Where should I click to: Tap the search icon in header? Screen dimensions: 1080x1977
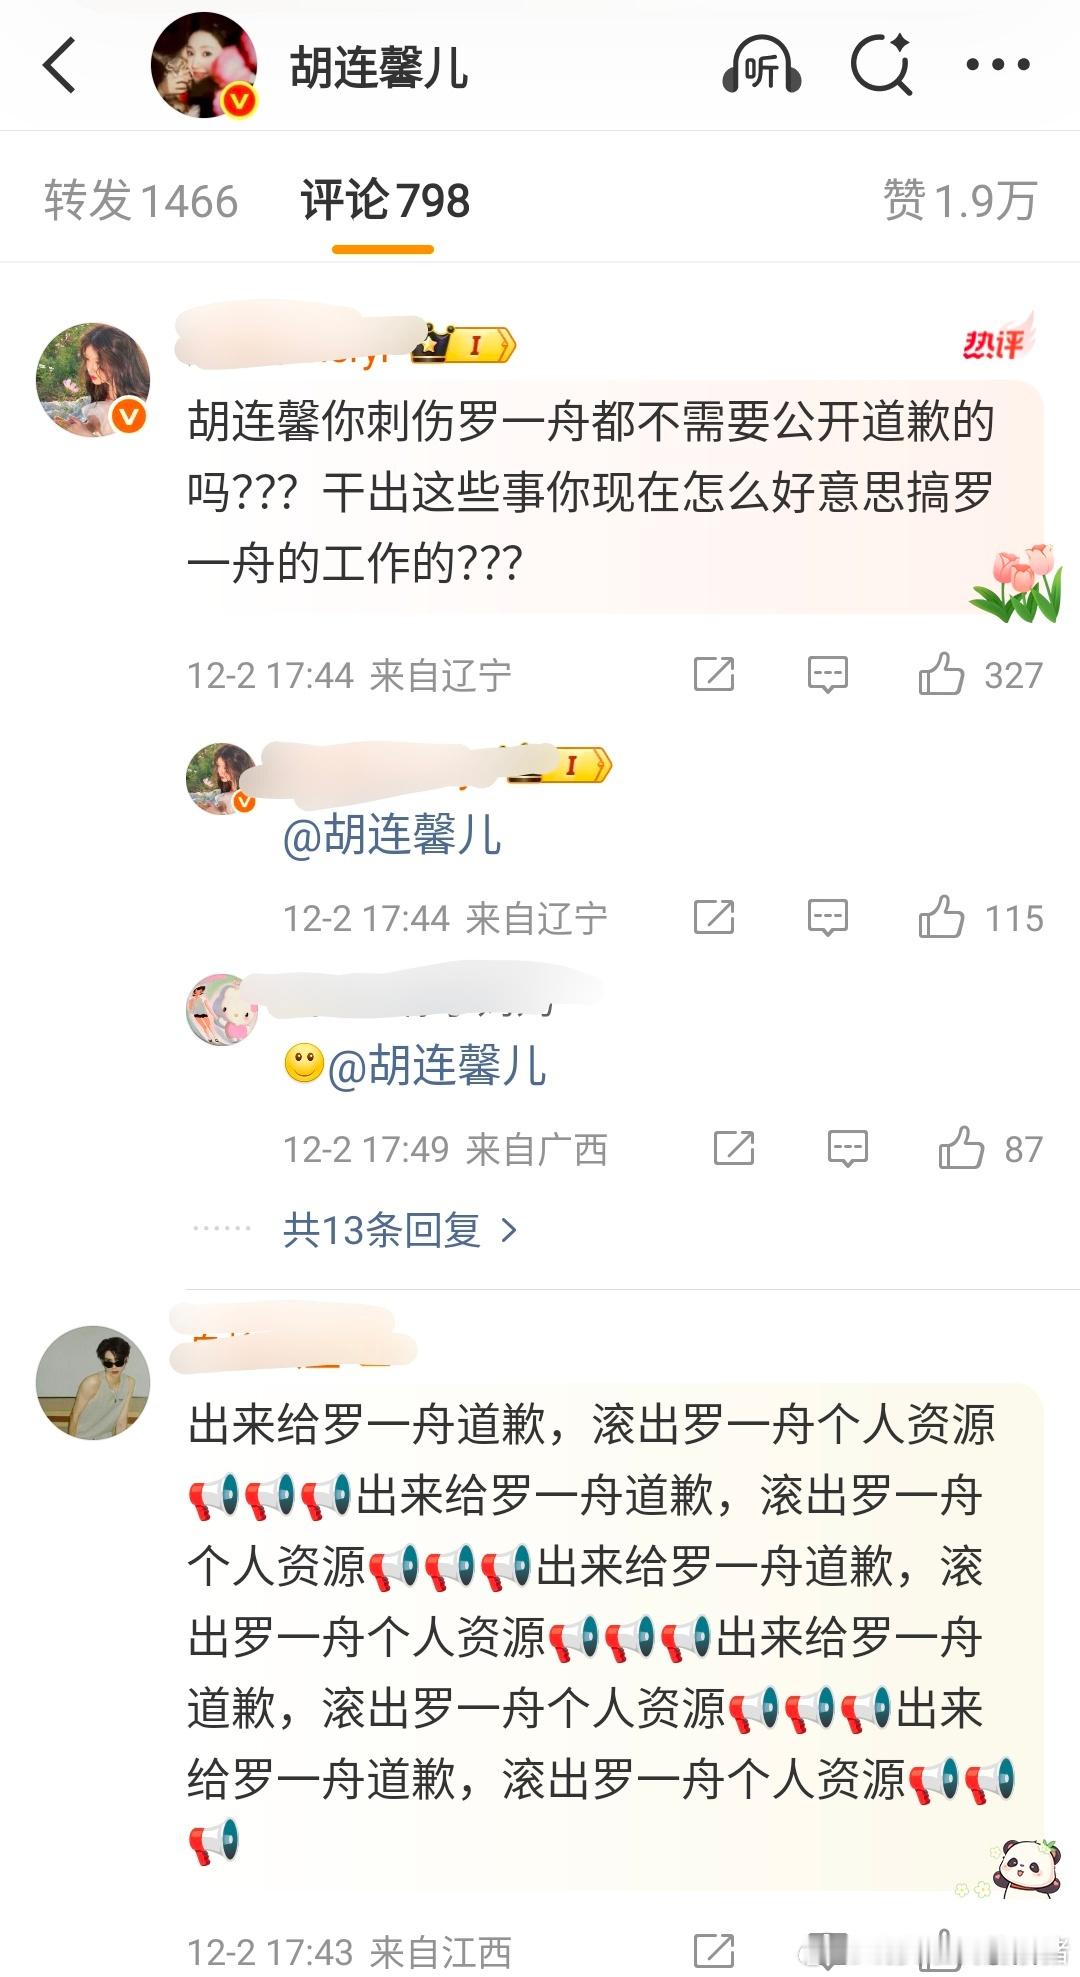tap(881, 65)
